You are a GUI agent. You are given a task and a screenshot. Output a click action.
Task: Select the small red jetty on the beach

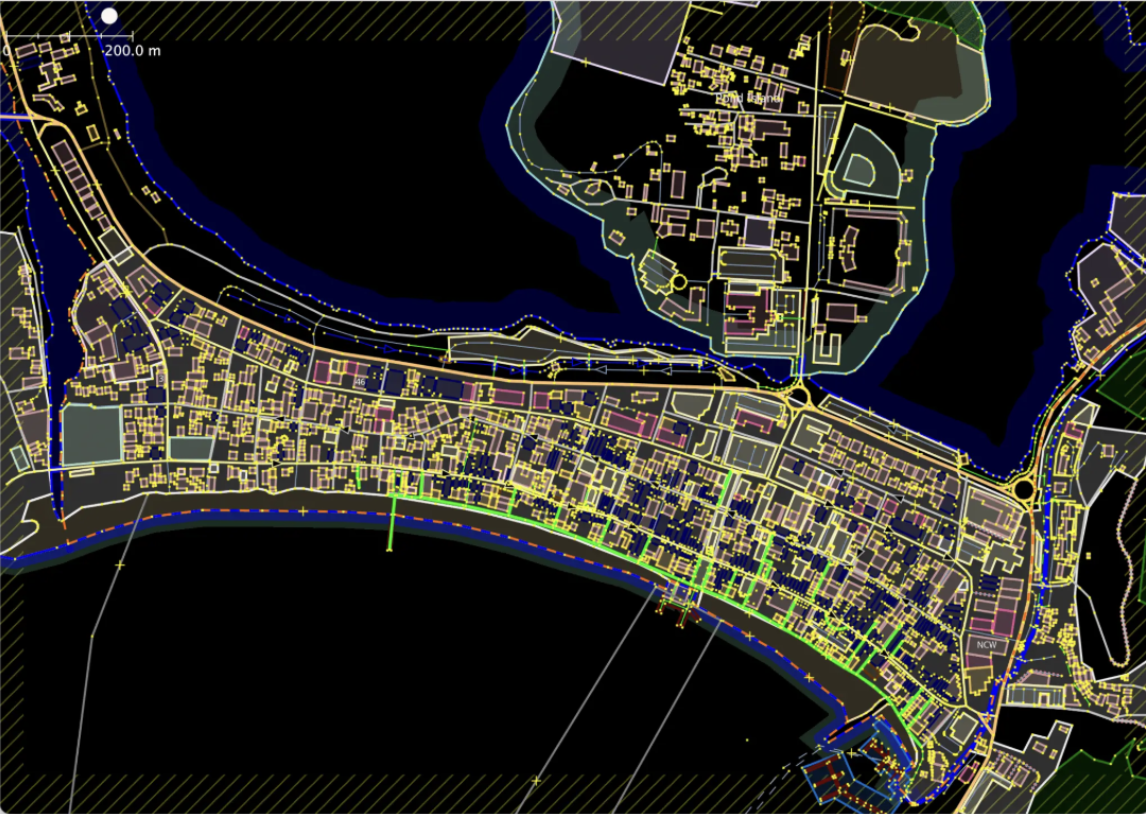click(x=683, y=615)
